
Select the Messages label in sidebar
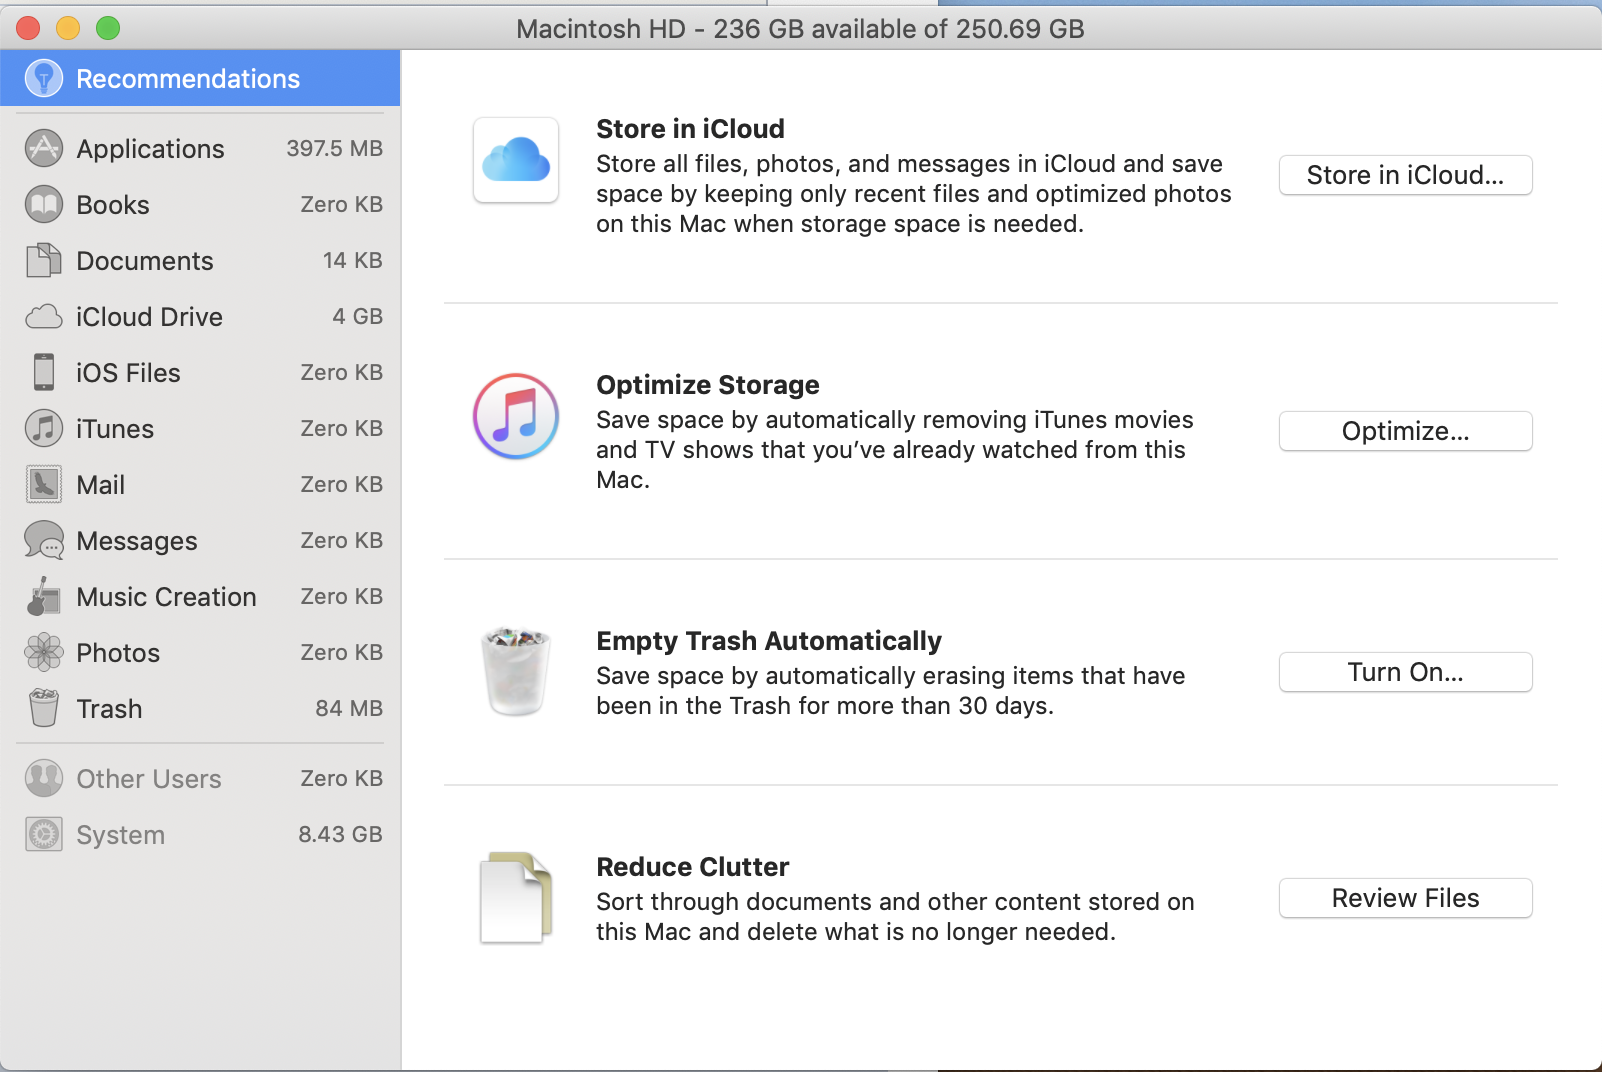[137, 541]
